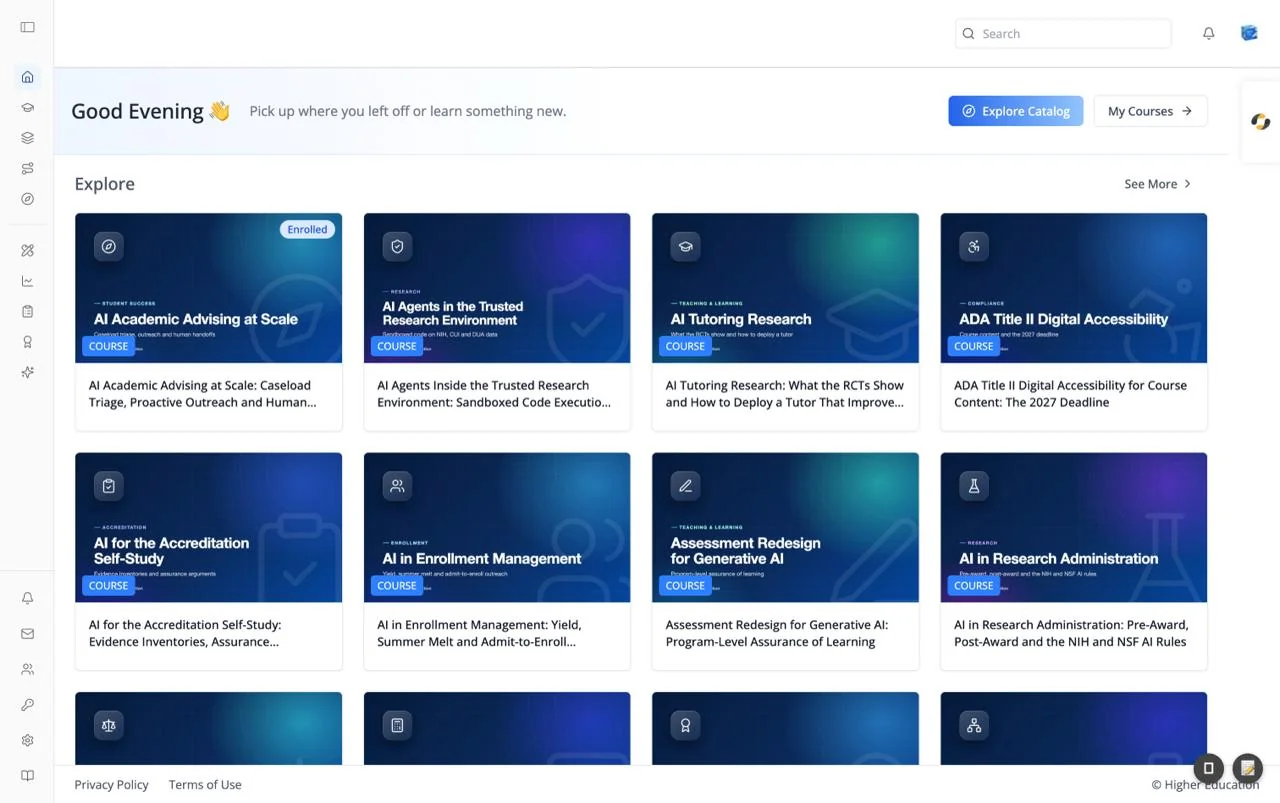This screenshot has height=803, width=1280.
Task: Click shield icon on Trusted Research Environment card
Action: [397, 246]
